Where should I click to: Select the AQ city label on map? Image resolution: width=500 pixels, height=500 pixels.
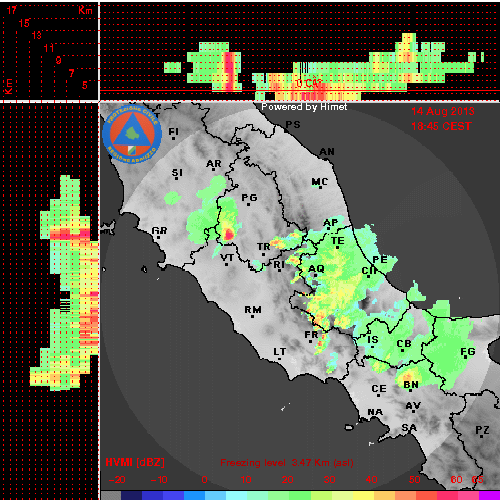coord(316,269)
